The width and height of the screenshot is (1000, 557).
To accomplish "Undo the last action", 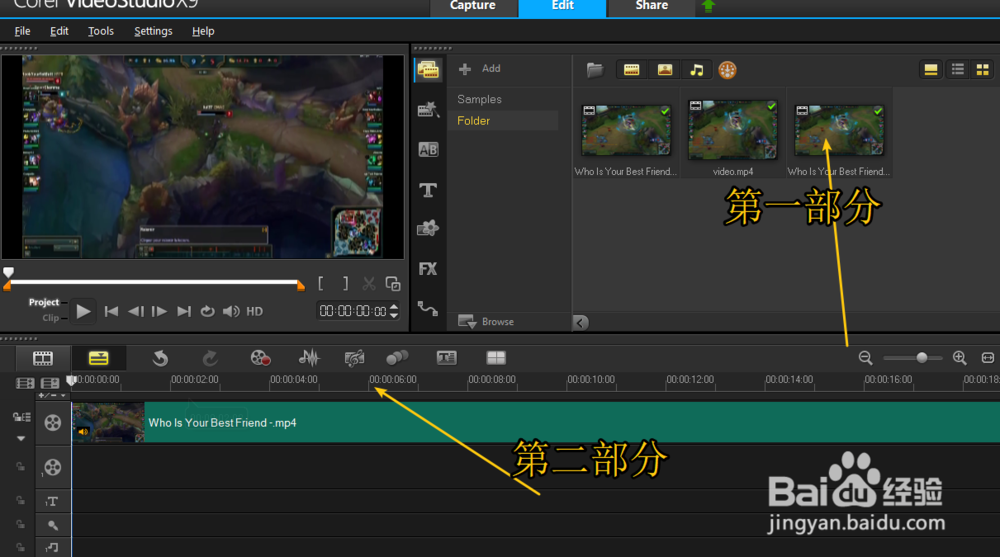I will click(160, 358).
